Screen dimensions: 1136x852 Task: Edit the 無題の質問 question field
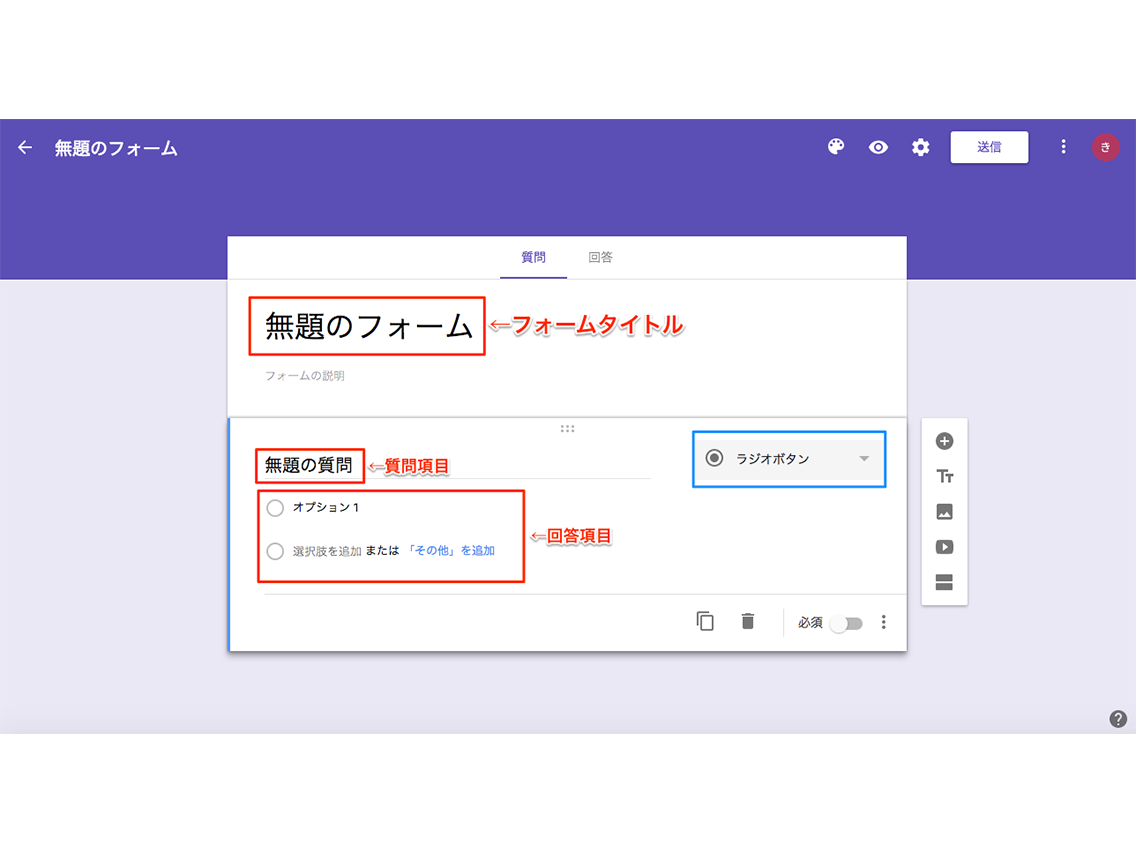point(309,465)
